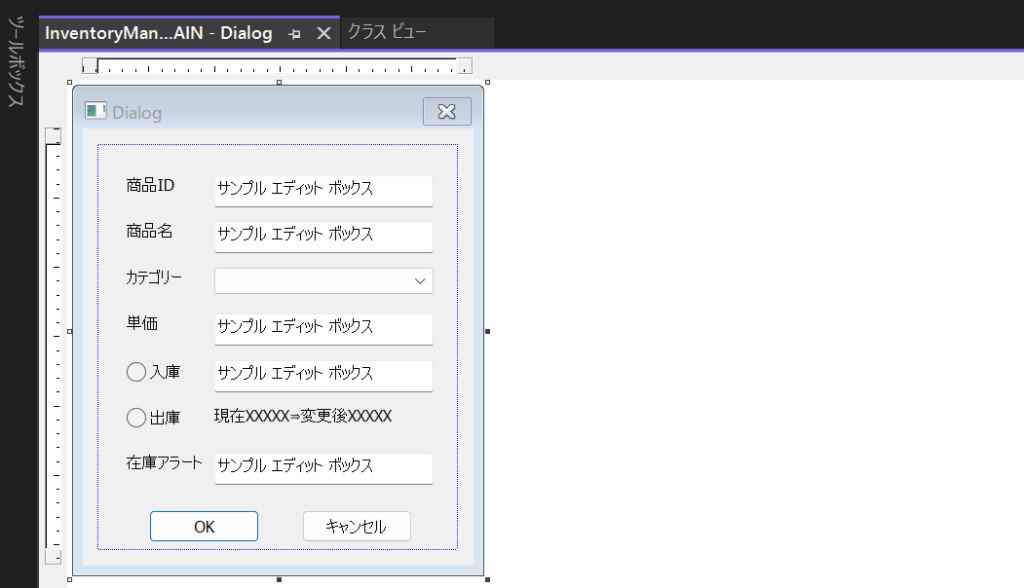Close the InventoryMan Dialog editor tab

click(323, 33)
